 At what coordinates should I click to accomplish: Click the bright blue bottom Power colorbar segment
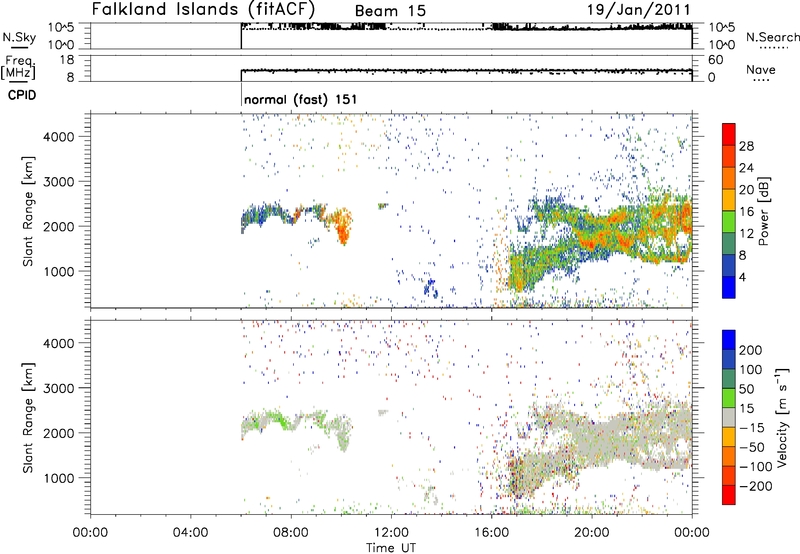(x=729, y=287)
